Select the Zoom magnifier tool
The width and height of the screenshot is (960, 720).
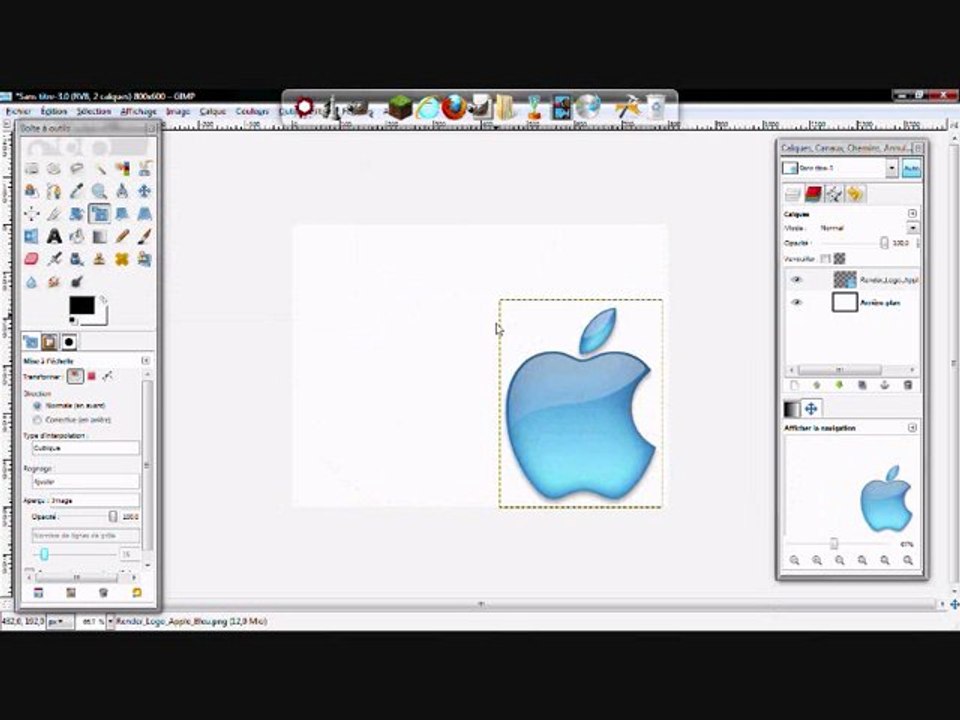pos(99,191)
